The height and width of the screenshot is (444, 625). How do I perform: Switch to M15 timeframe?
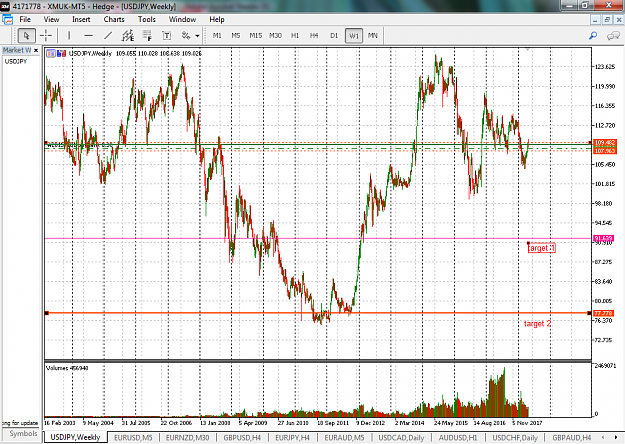[x=256, y=35]
